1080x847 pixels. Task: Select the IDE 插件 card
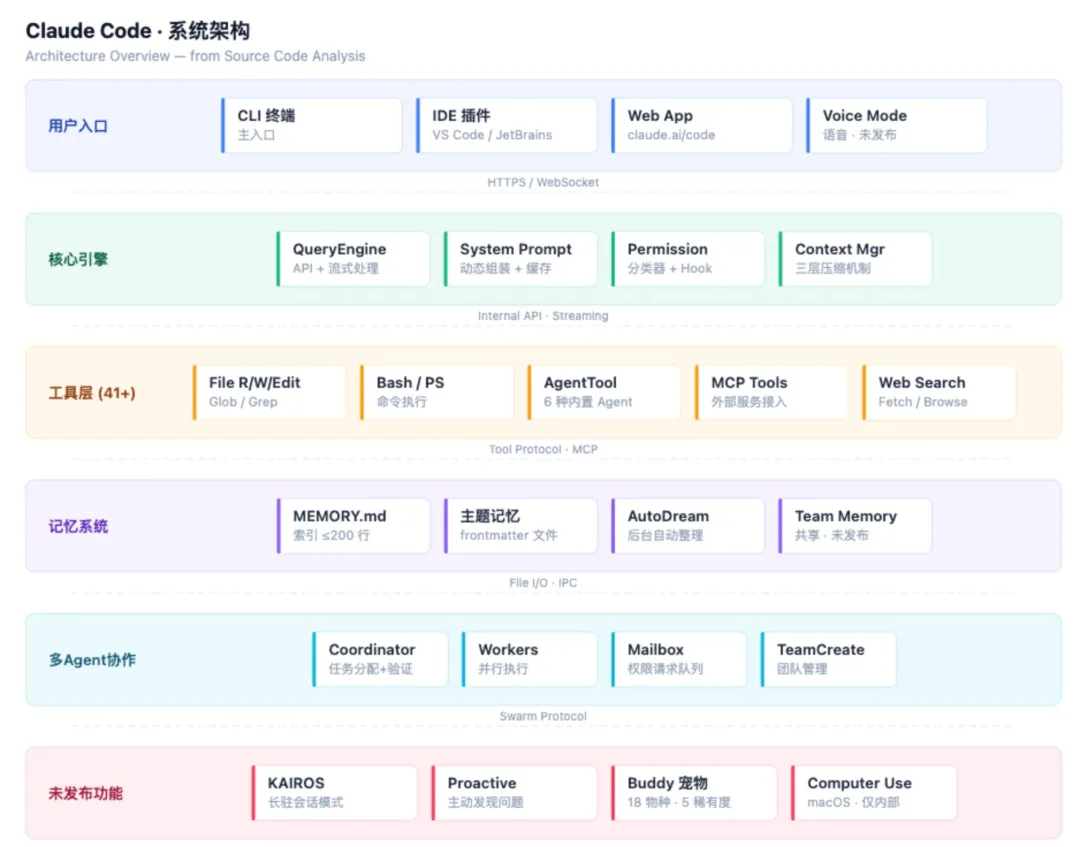coord(507,125)
